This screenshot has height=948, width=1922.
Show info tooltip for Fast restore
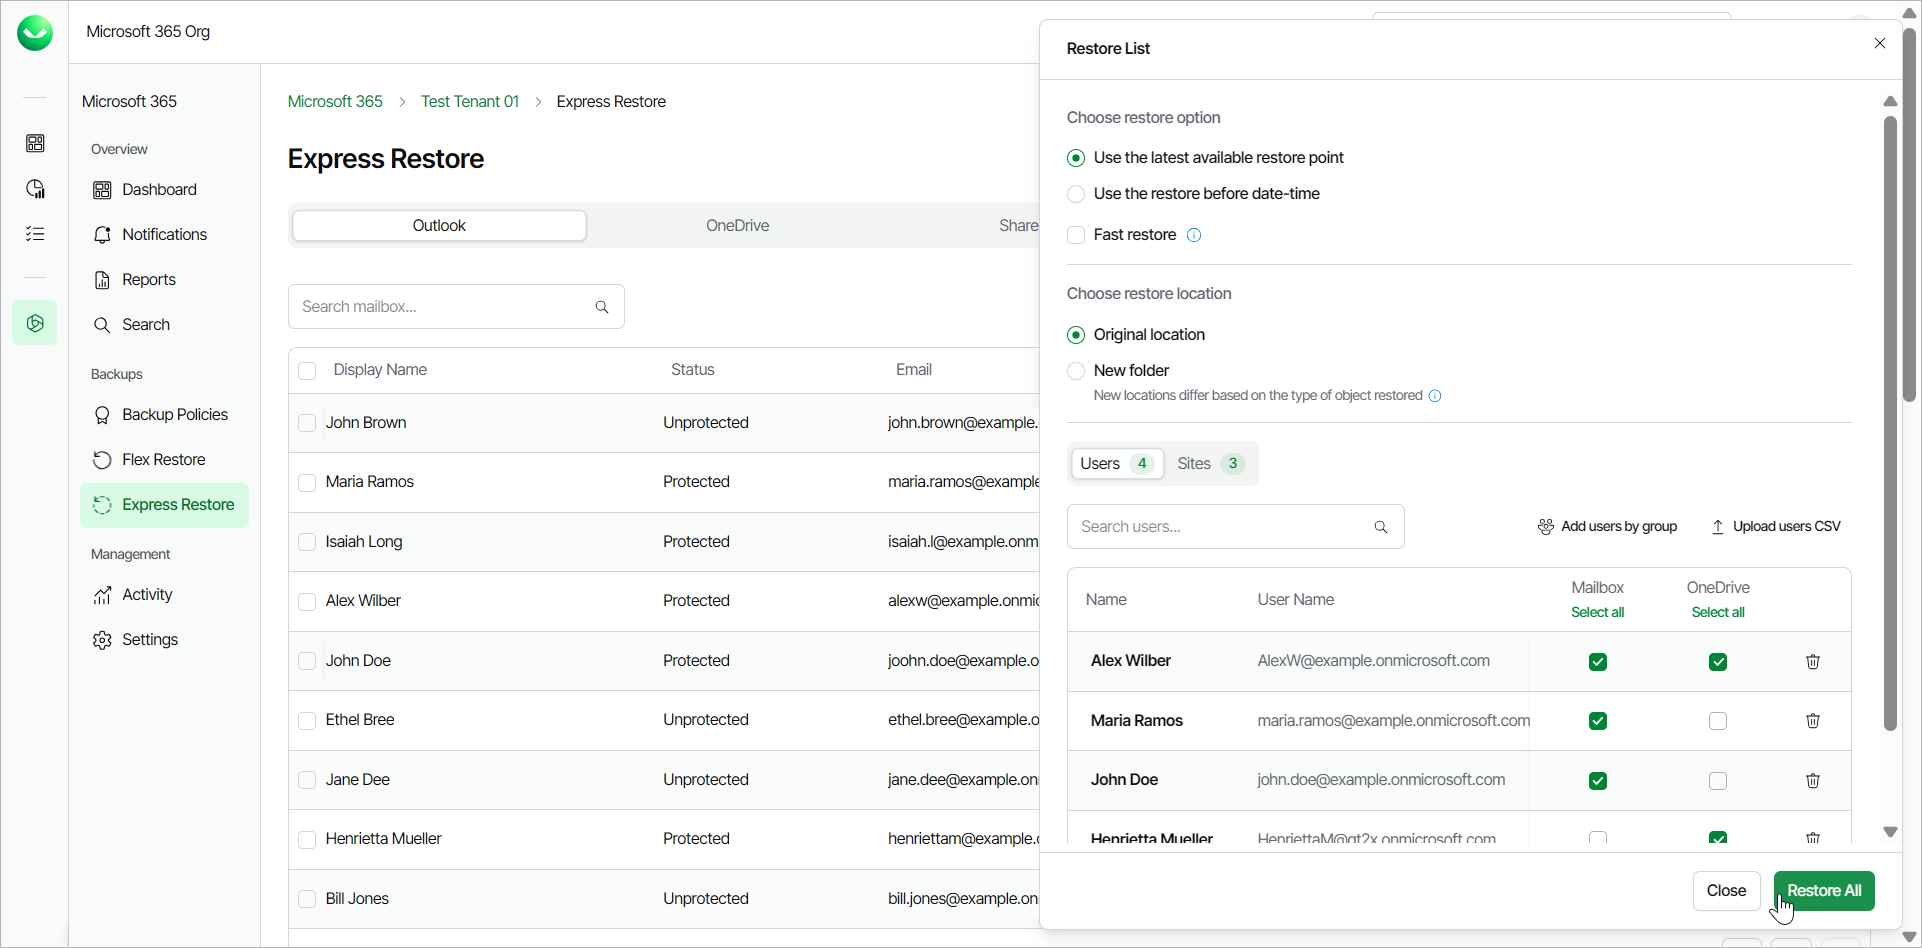(x=1194, y=235)
